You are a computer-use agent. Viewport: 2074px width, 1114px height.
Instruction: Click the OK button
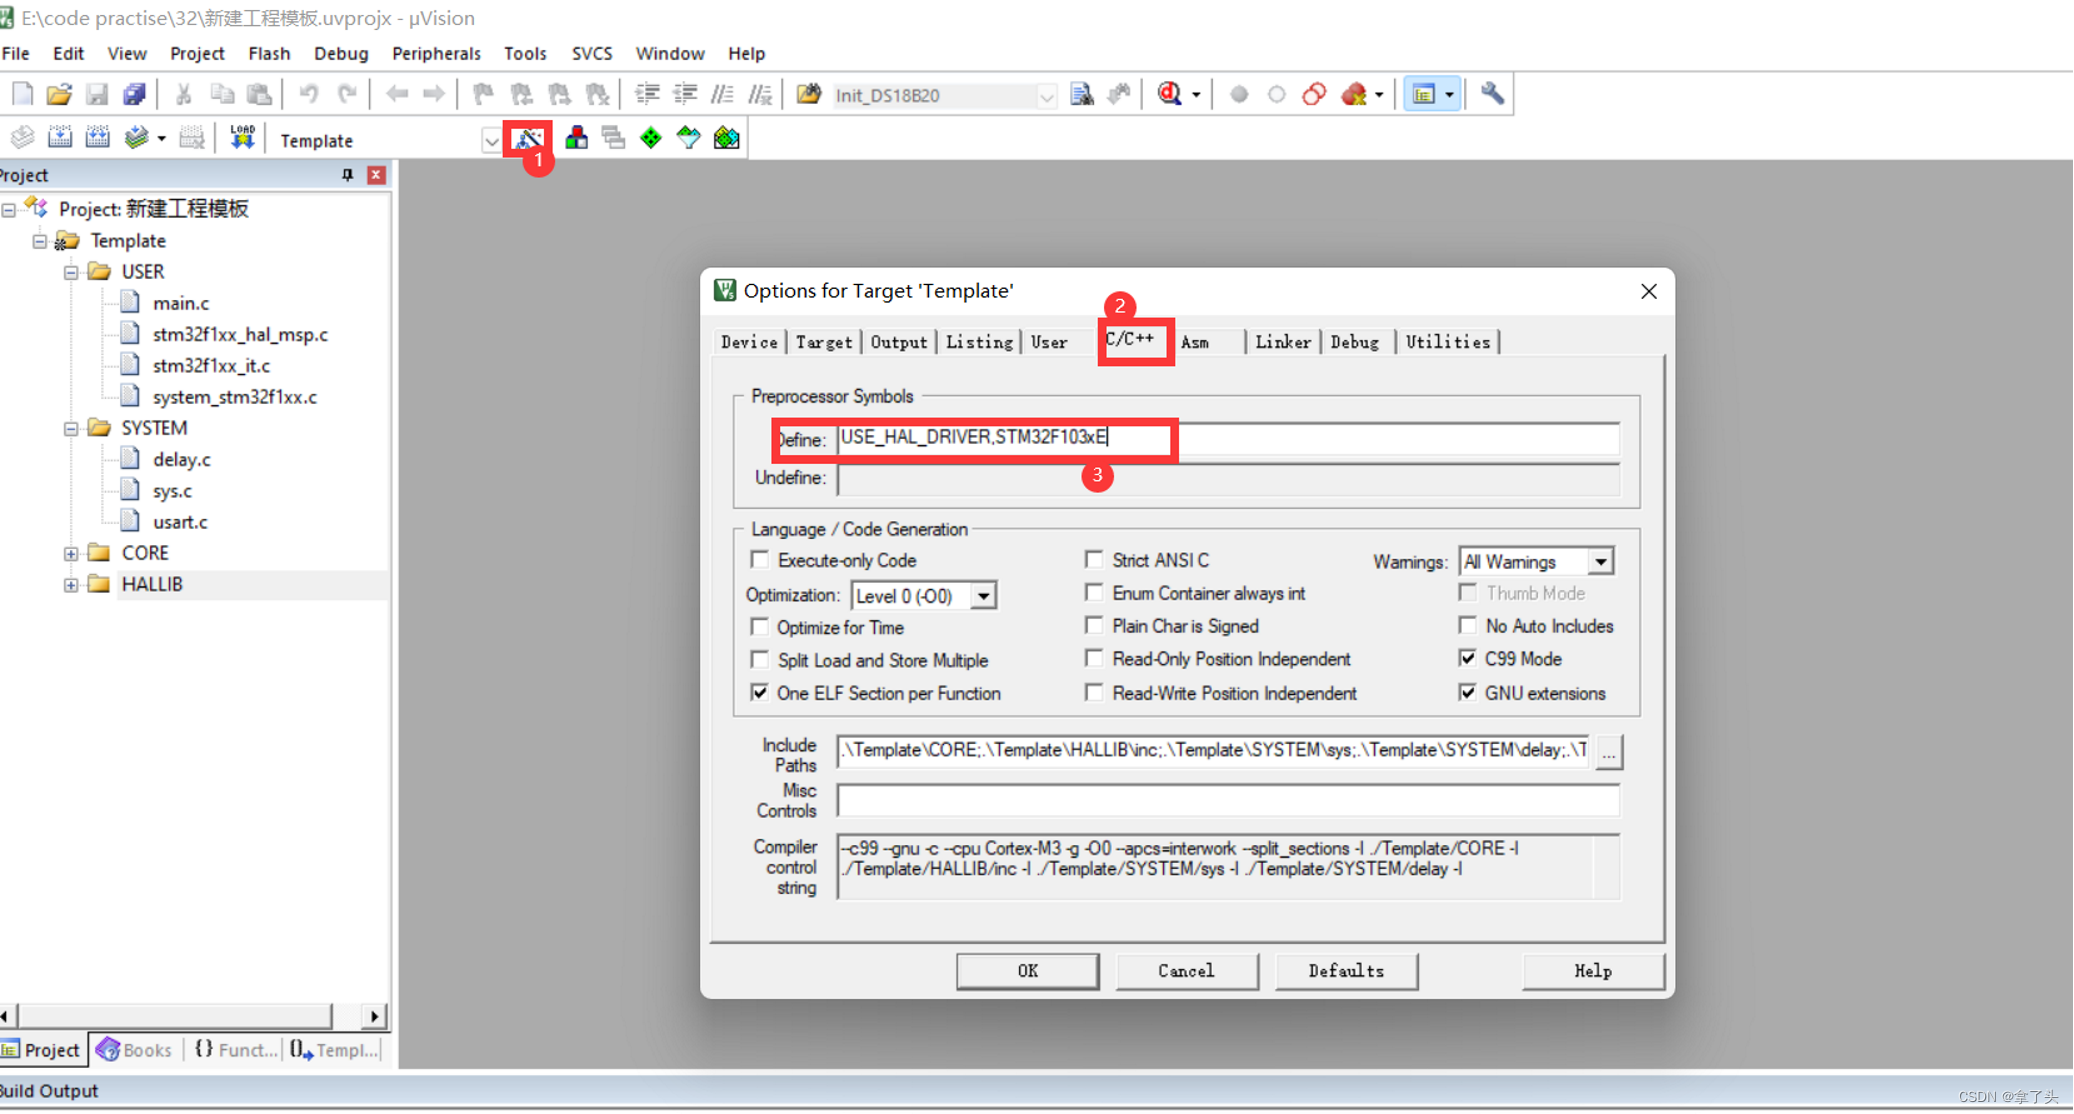1027,970
